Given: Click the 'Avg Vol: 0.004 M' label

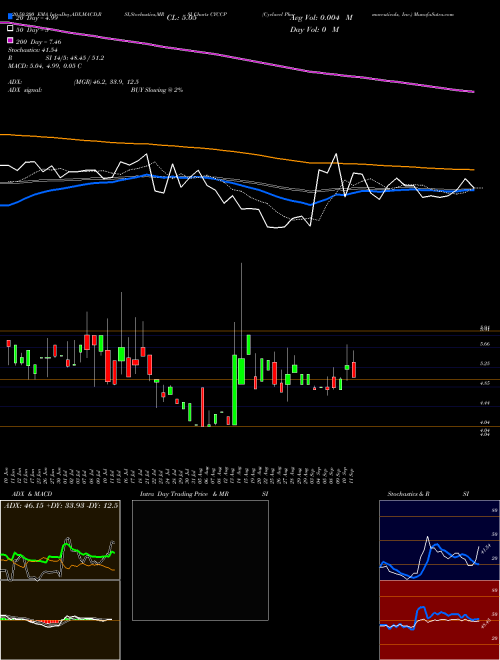Looking at the screenshot, I should coord(321,18).
